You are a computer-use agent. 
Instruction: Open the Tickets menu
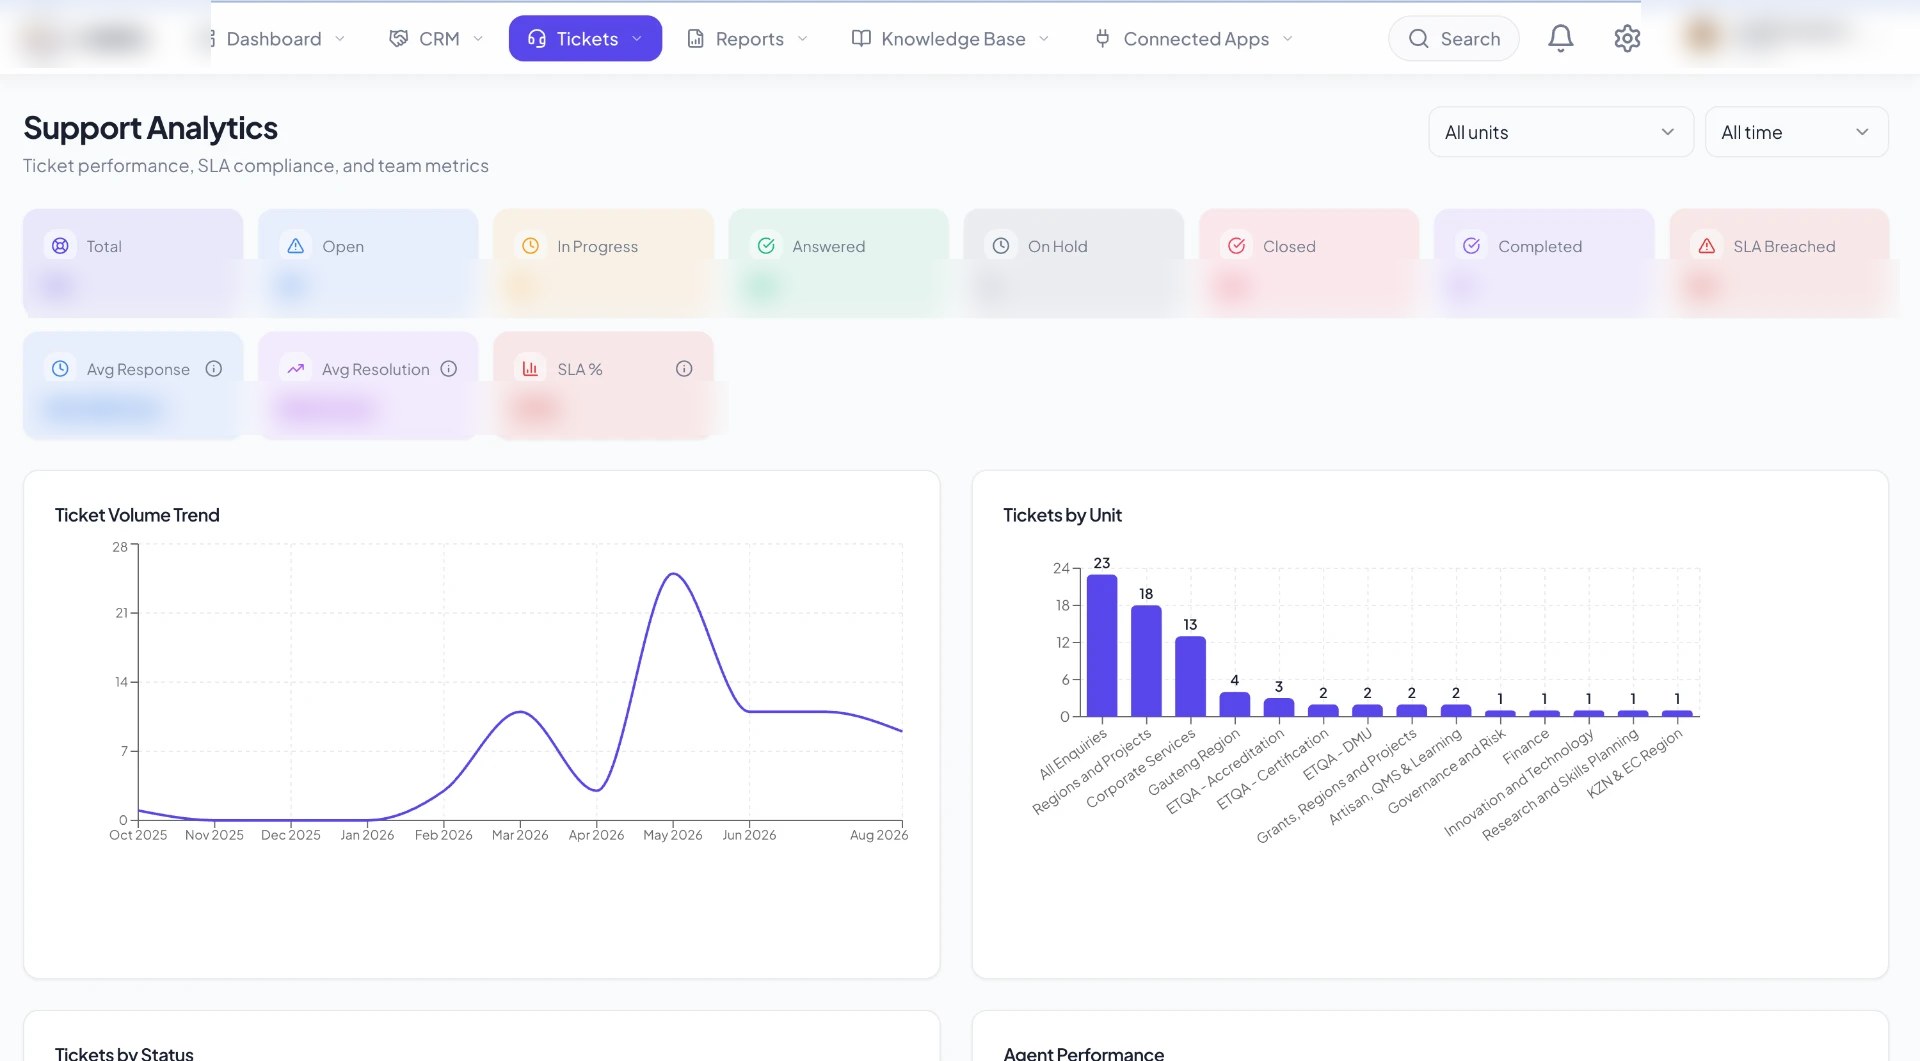[585, 38]
